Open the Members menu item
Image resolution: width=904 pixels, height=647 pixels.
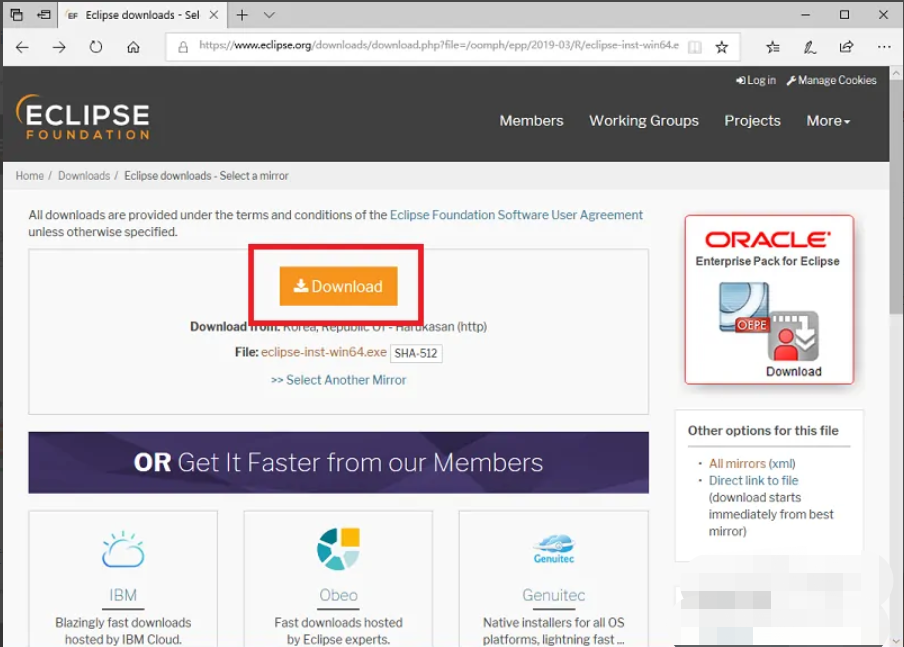(531, 120)
